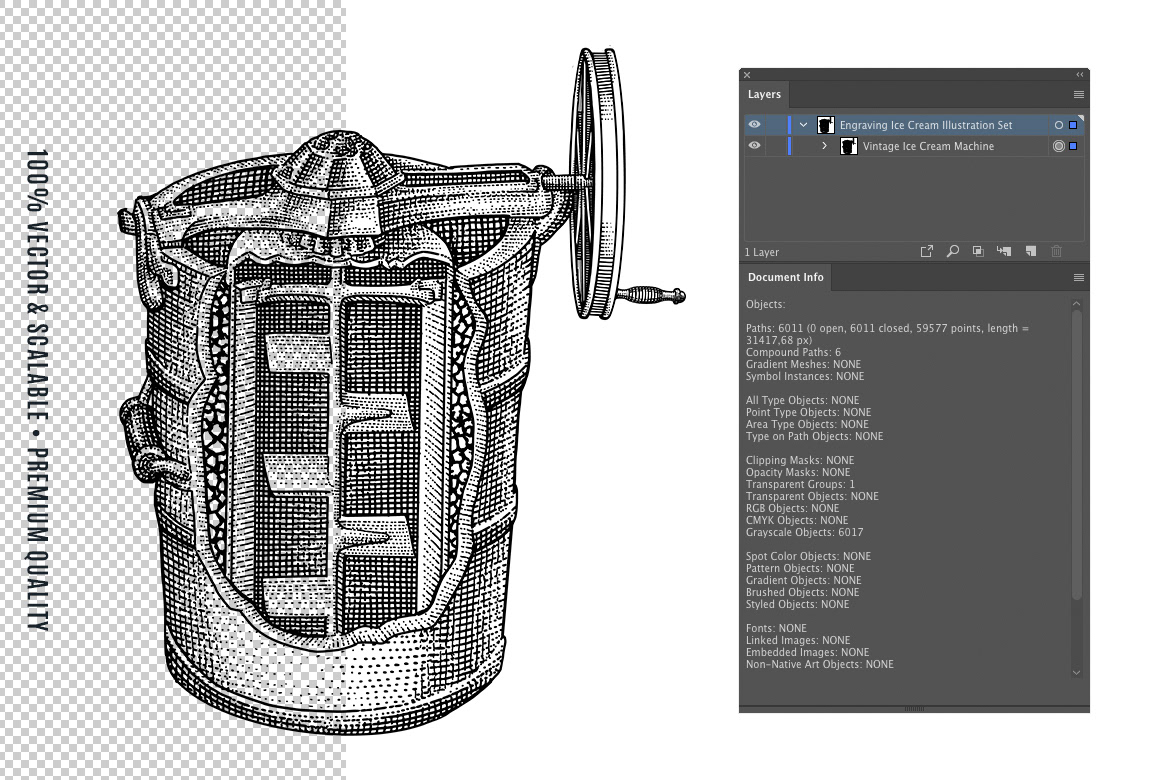This screenshot has width=1170, height=780.
Task: Click Make/Release Clipping Mask icon
Action: [x=977, y=252]
